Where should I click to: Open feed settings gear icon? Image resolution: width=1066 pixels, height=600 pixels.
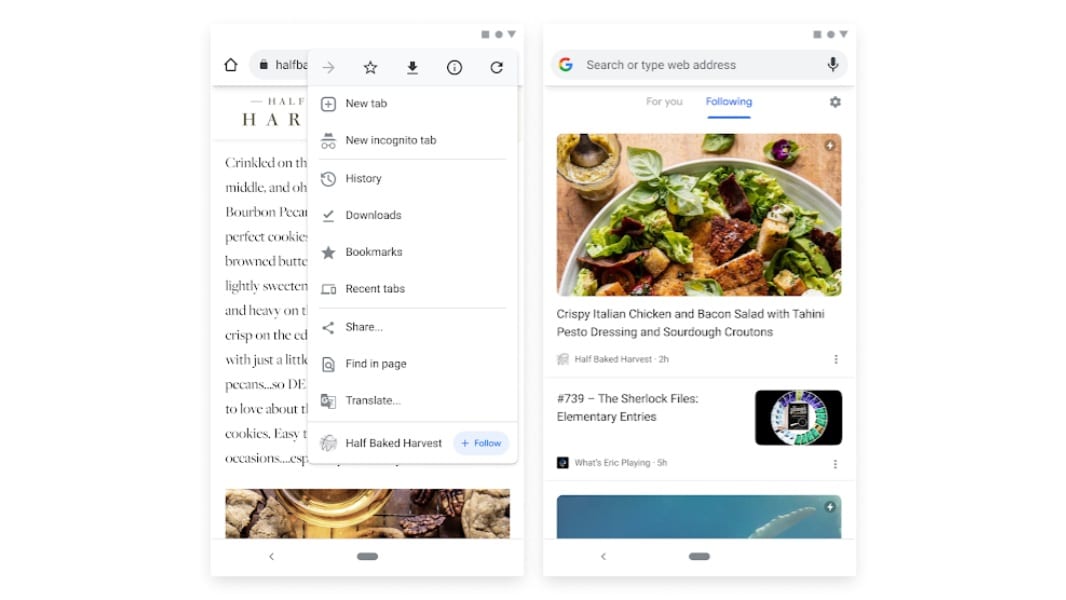tap(835, 102)
